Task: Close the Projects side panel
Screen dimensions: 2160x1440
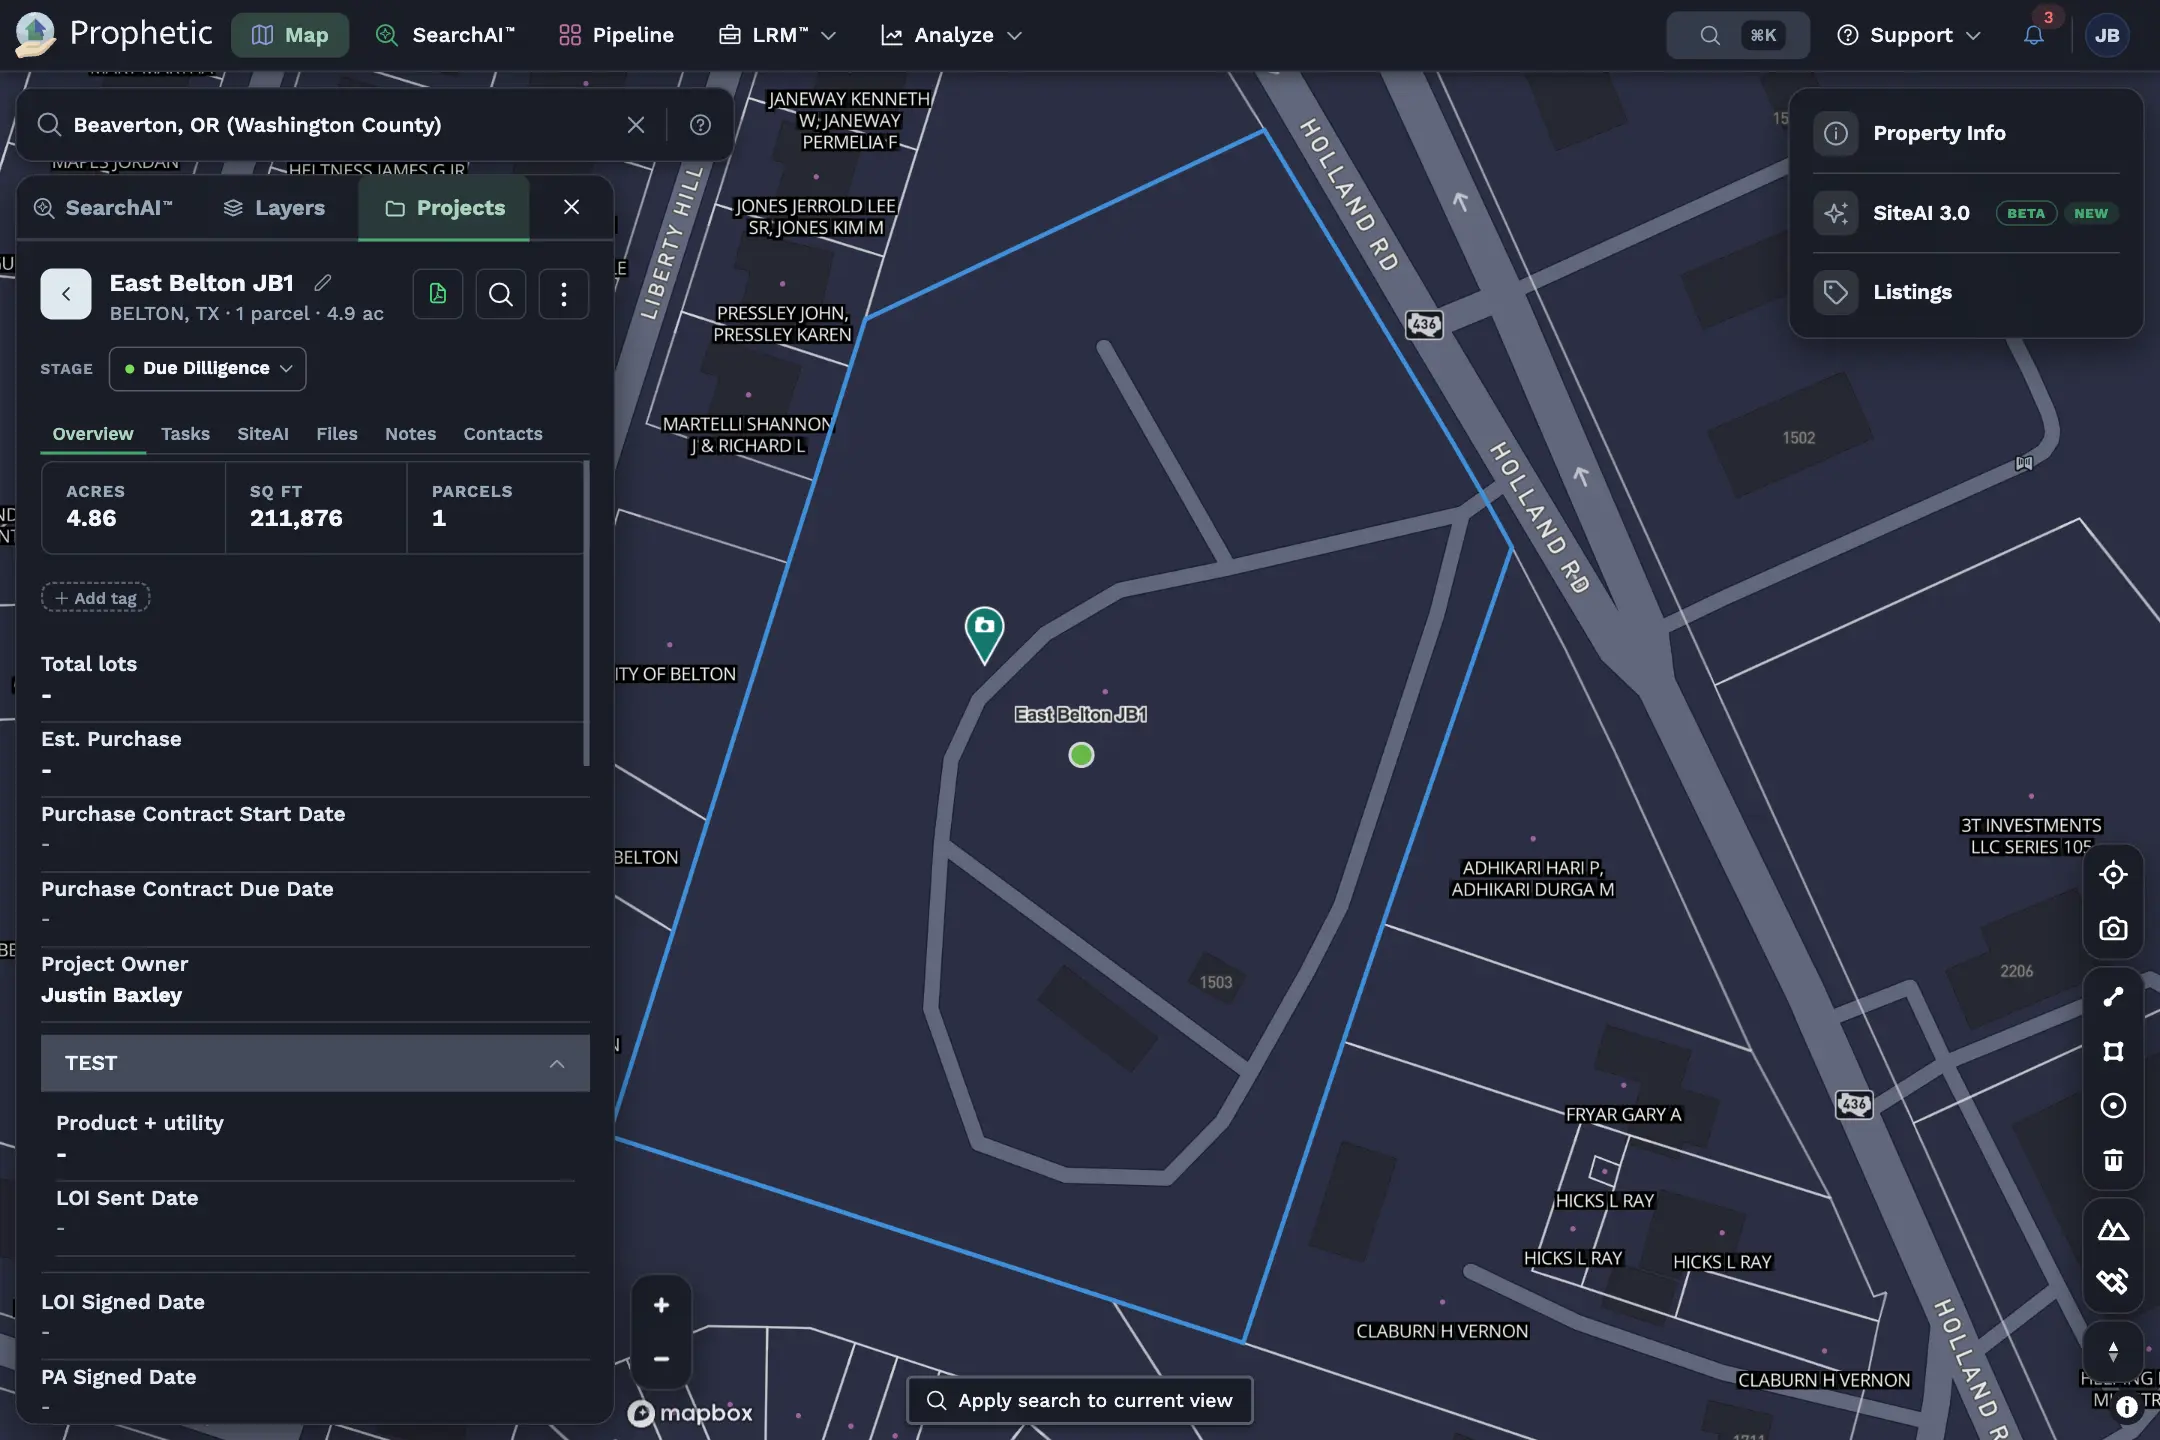Action: [571, 207]
